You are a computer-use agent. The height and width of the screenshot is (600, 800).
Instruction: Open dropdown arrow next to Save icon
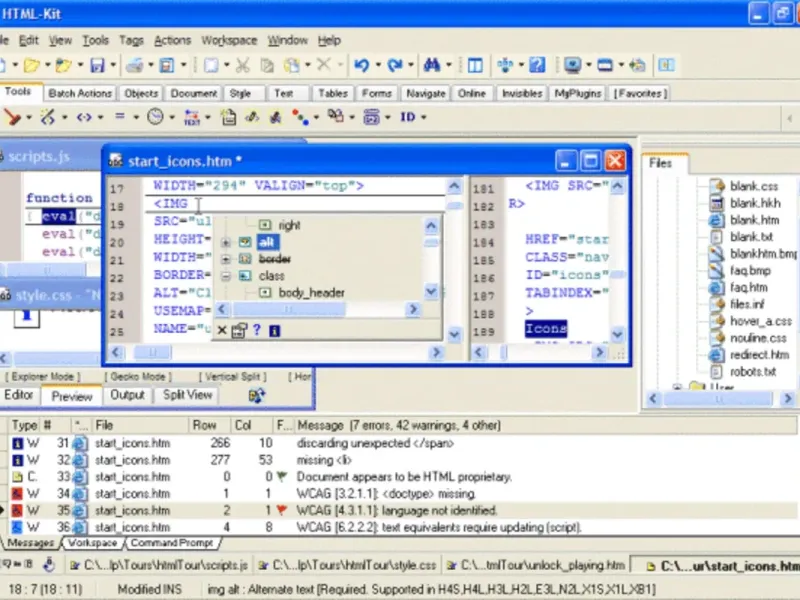tap(113, 65)
